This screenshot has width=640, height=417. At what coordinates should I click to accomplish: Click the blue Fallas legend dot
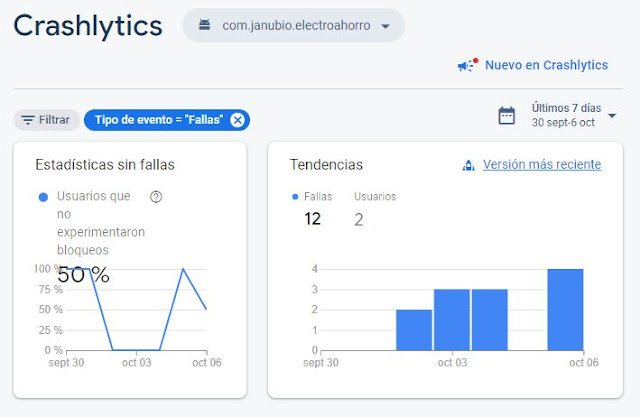coord(295,197)
